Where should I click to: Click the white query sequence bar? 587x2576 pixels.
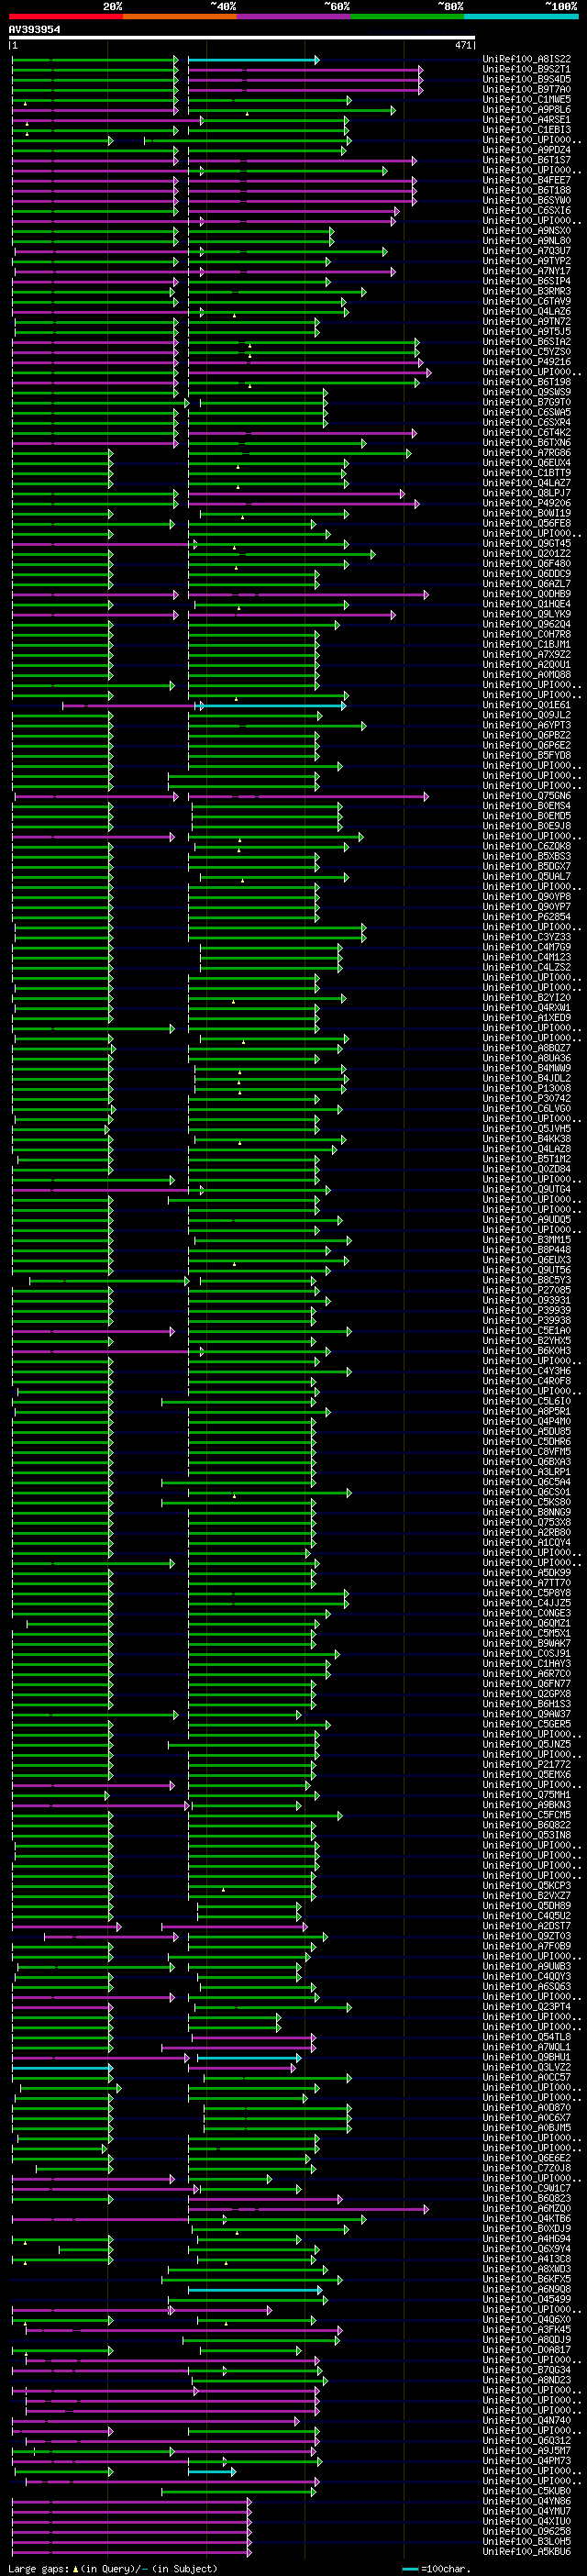point(242,38)
